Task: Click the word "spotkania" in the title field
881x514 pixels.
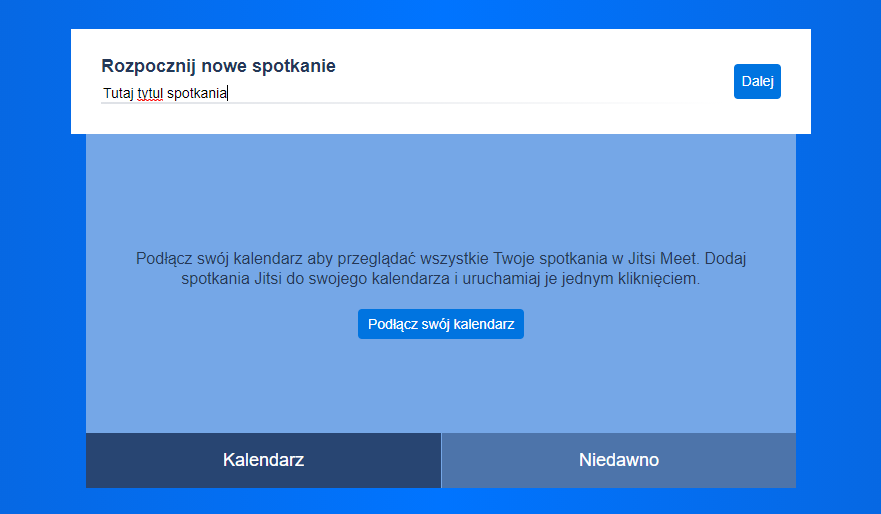Action: (197, 93)
